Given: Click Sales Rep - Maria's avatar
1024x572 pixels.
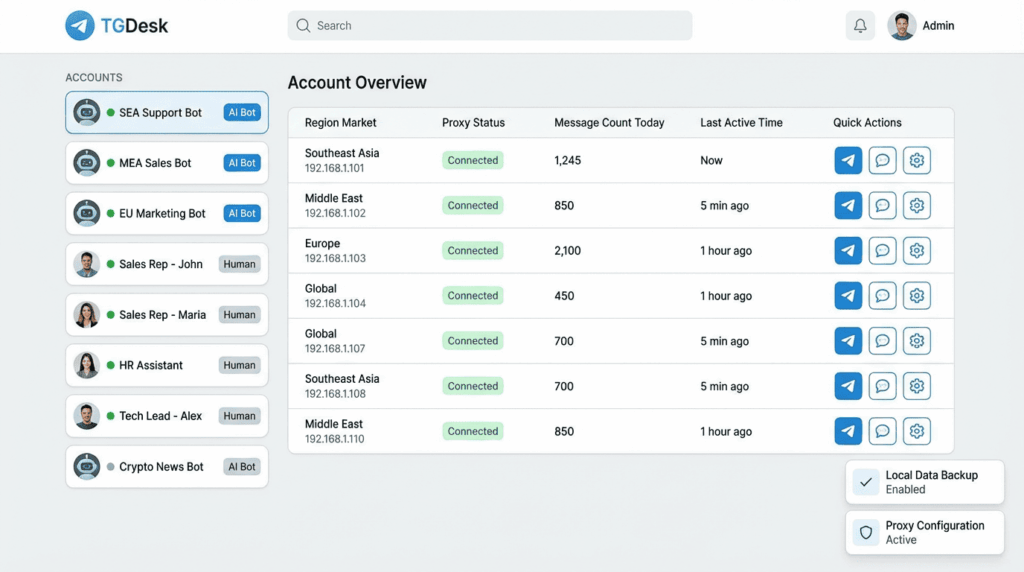Looking at the screenshot, I should point(86,315).
